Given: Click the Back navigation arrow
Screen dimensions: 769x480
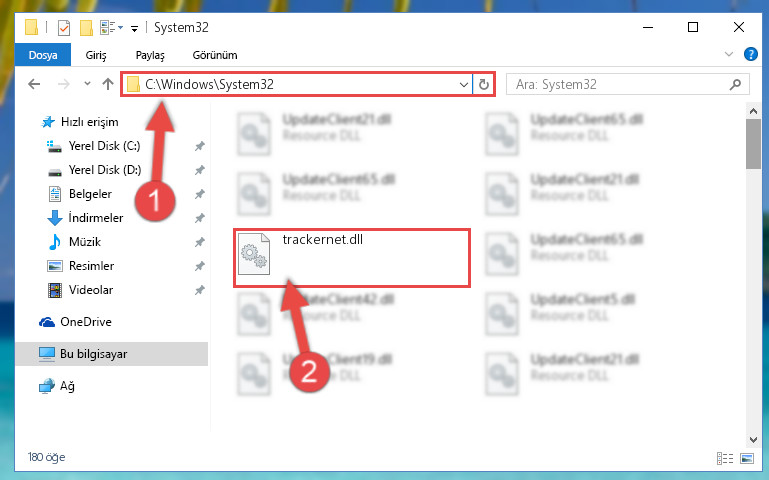Looking at the screenshot, I should [34, 84].
